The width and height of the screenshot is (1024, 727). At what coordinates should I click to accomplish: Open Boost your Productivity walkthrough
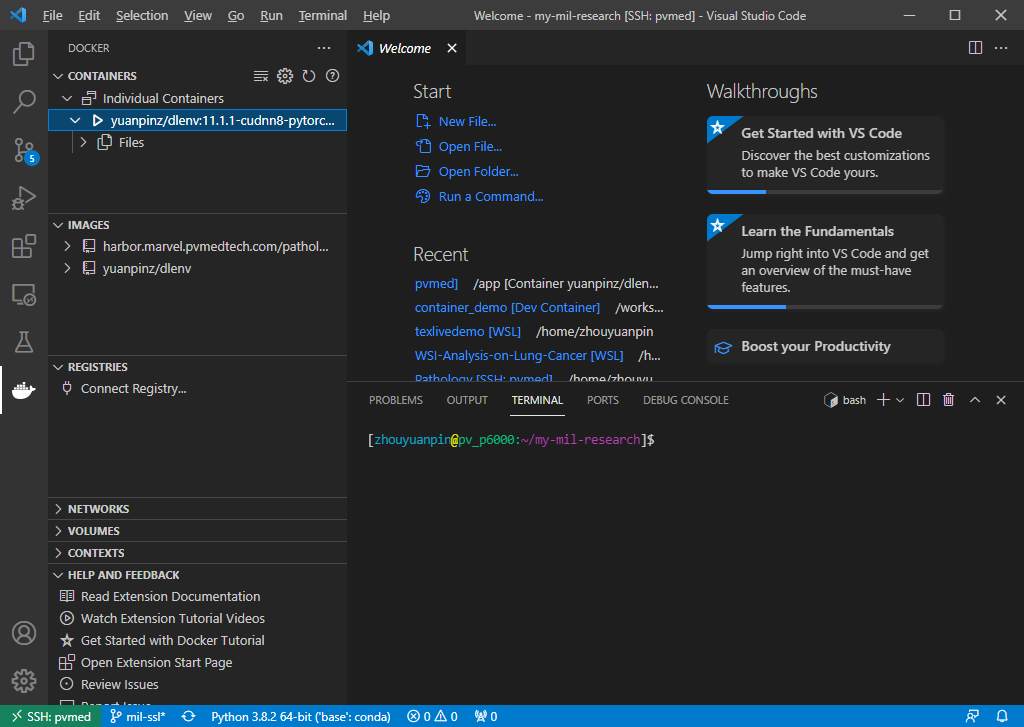tap(825, 346)
